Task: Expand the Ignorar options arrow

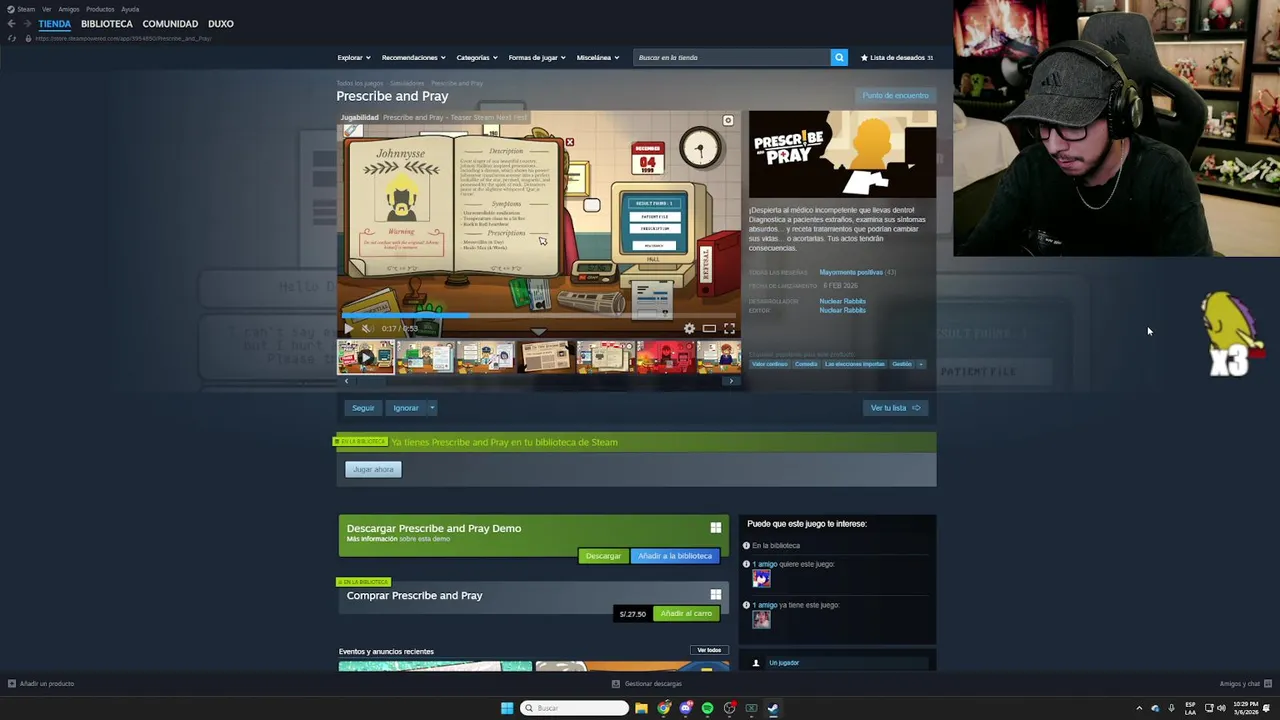Action: [432, 408]
